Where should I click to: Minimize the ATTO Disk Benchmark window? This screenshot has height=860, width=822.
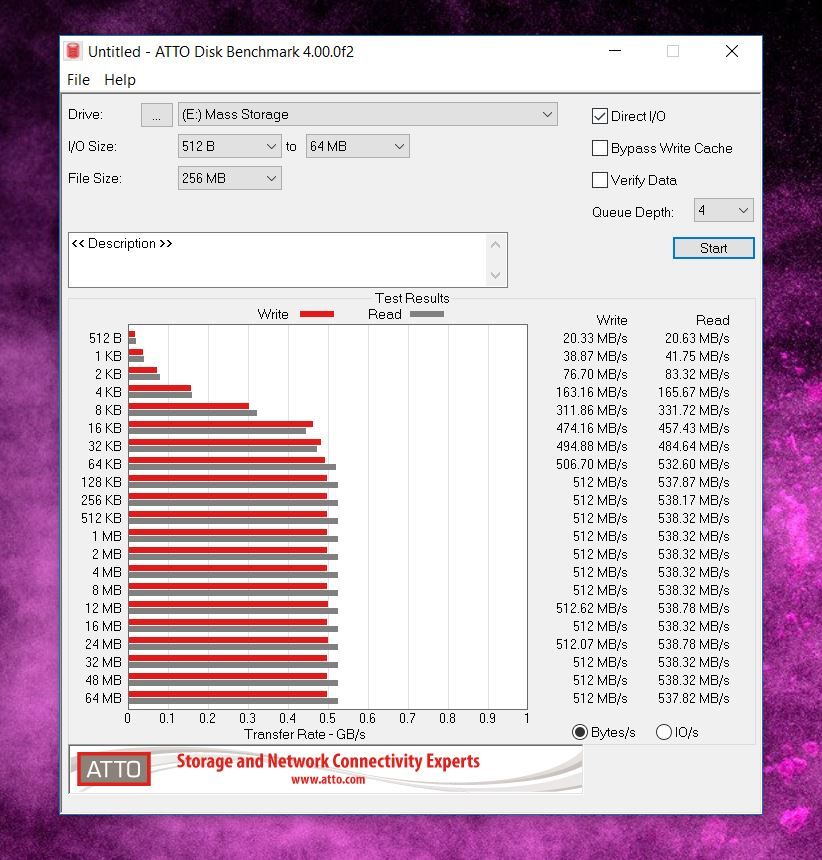click(x=615, y=51)
